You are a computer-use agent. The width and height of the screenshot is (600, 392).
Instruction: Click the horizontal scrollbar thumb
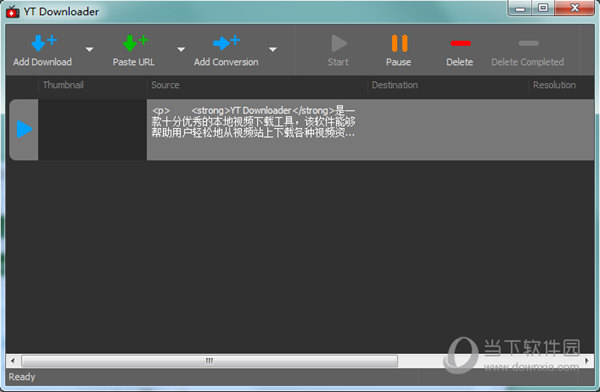click(x=209, y=361)
